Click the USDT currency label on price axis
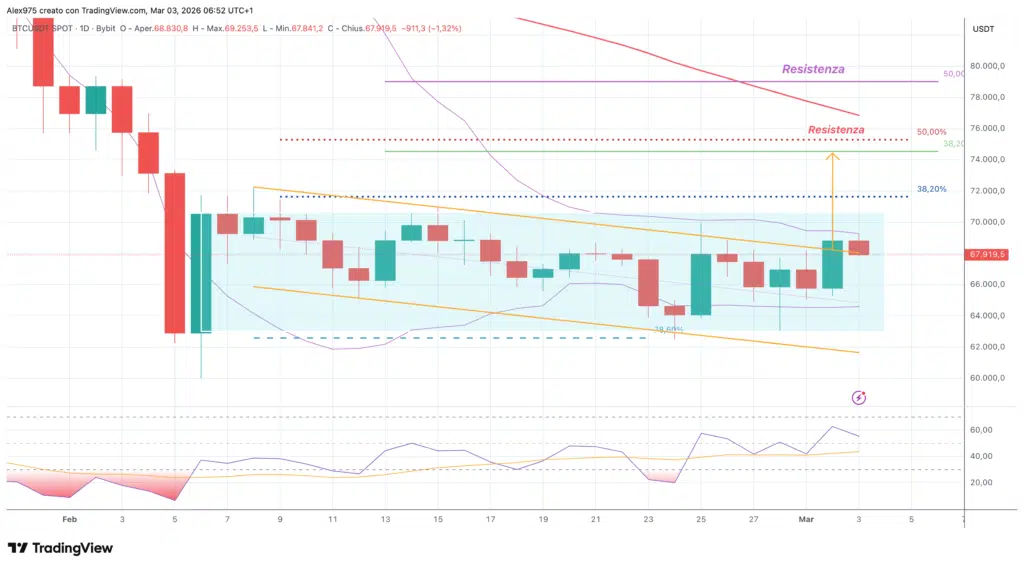 coord(983,29)
